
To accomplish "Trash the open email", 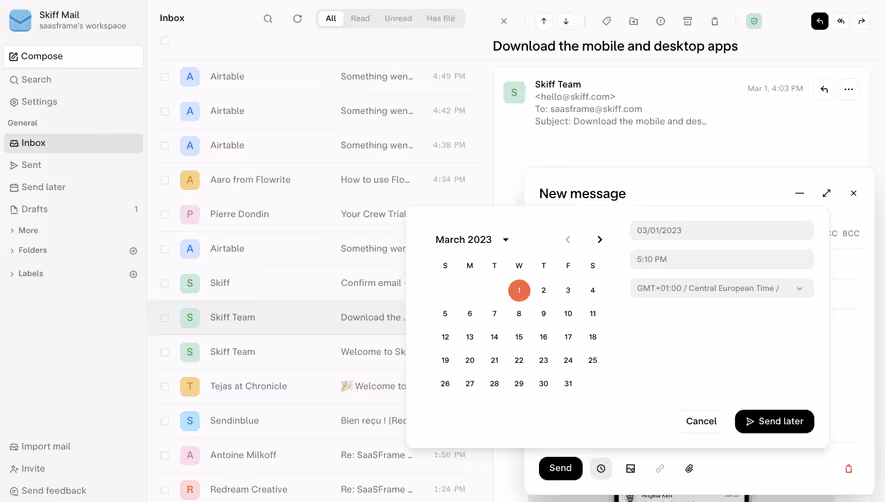I will (x=715, y=21).
